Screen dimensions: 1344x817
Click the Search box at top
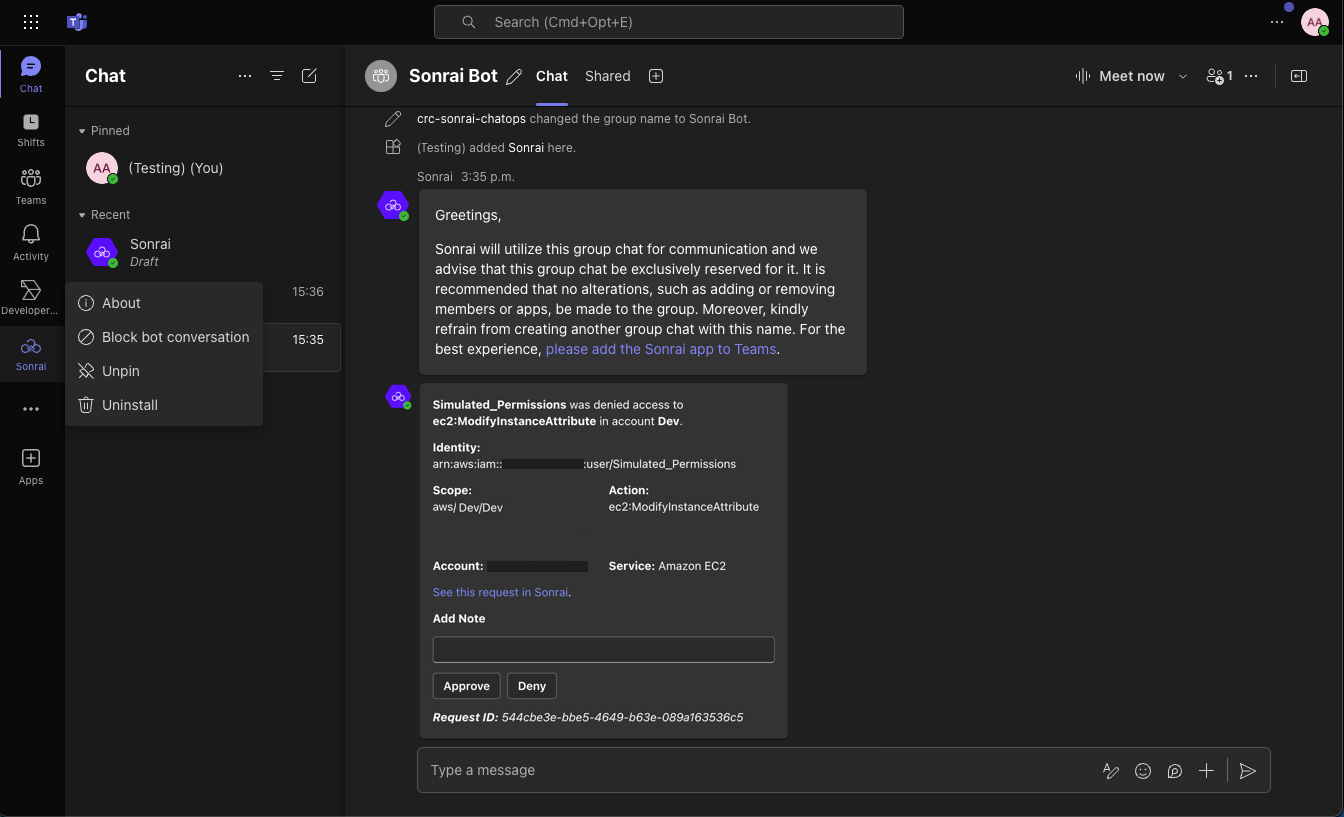tap(669, 22)
